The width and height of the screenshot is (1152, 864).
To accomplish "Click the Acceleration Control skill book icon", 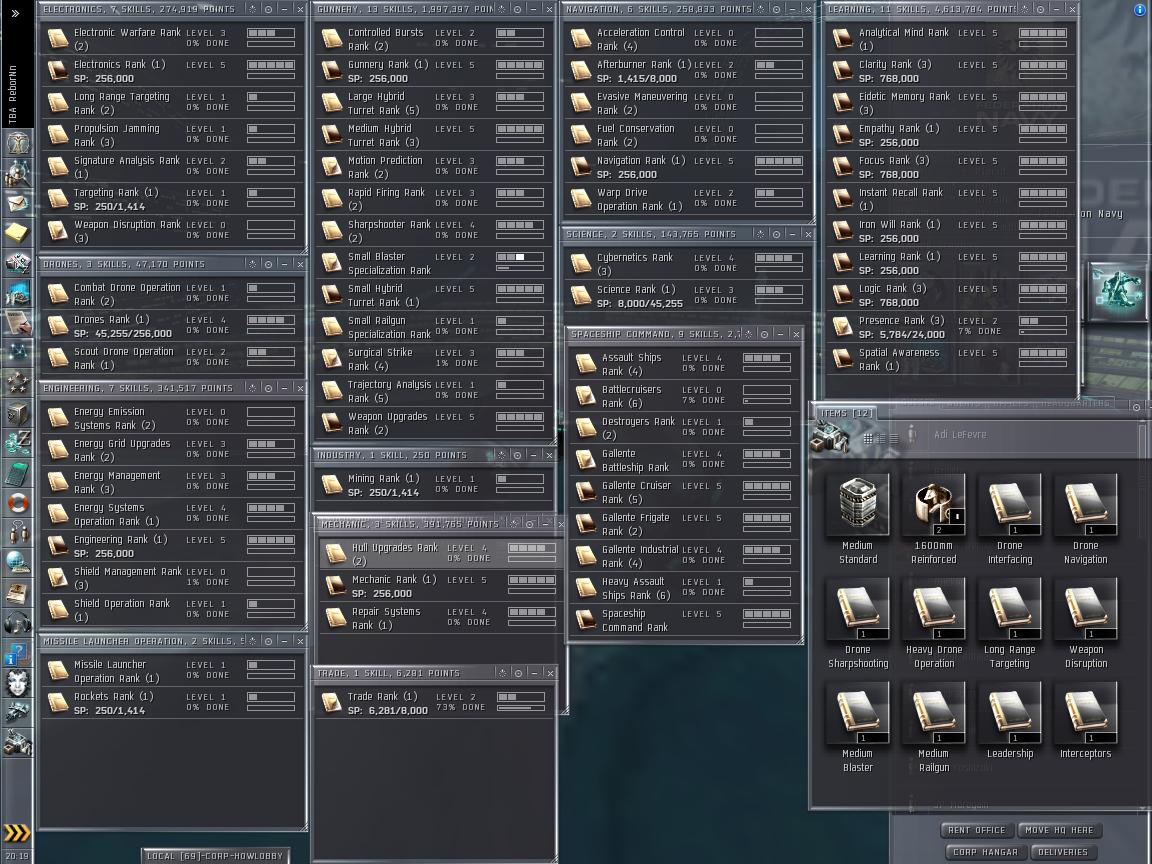I will click(x=580, y=39).
